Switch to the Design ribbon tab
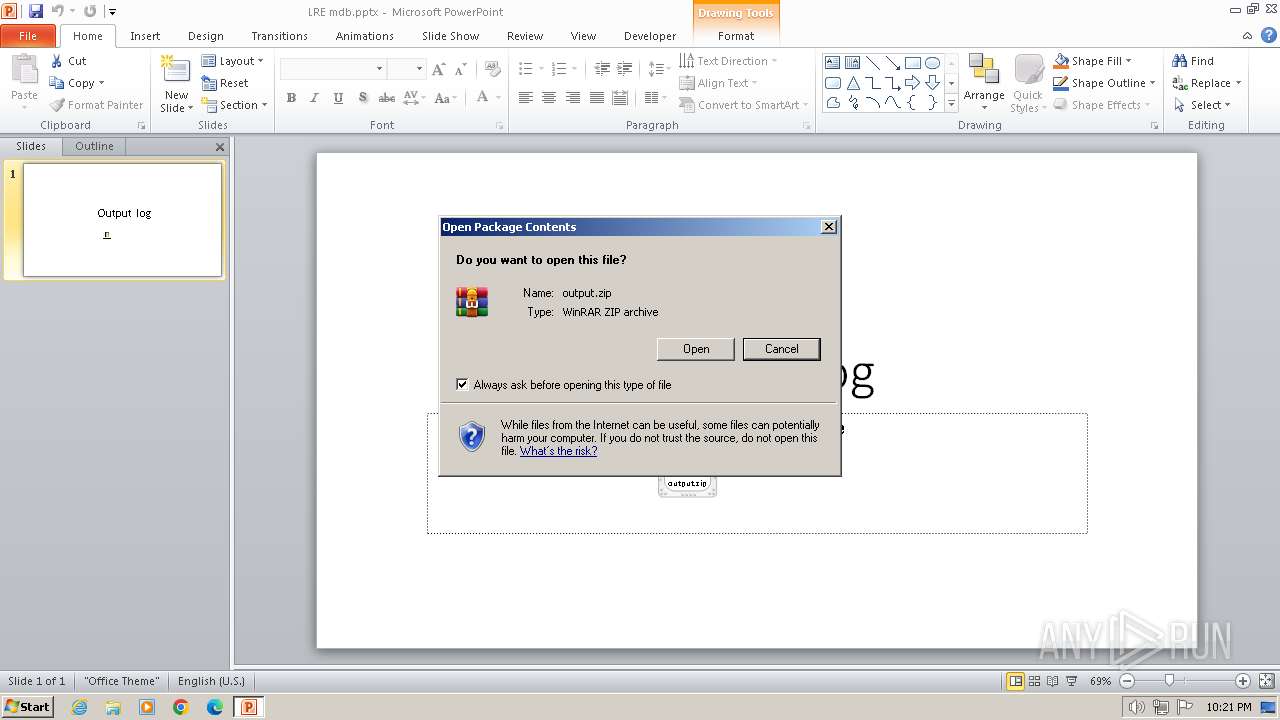 (206, 36)
